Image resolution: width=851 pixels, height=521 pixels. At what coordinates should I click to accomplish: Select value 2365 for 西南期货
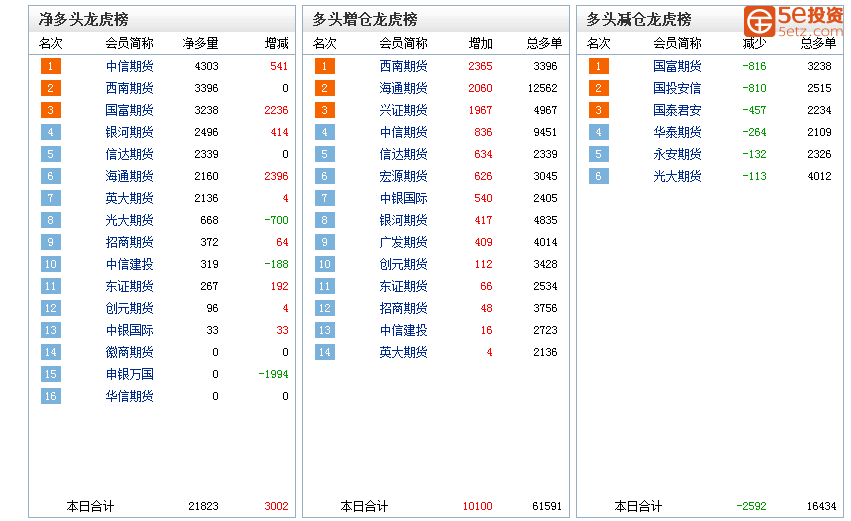[480, 66]
